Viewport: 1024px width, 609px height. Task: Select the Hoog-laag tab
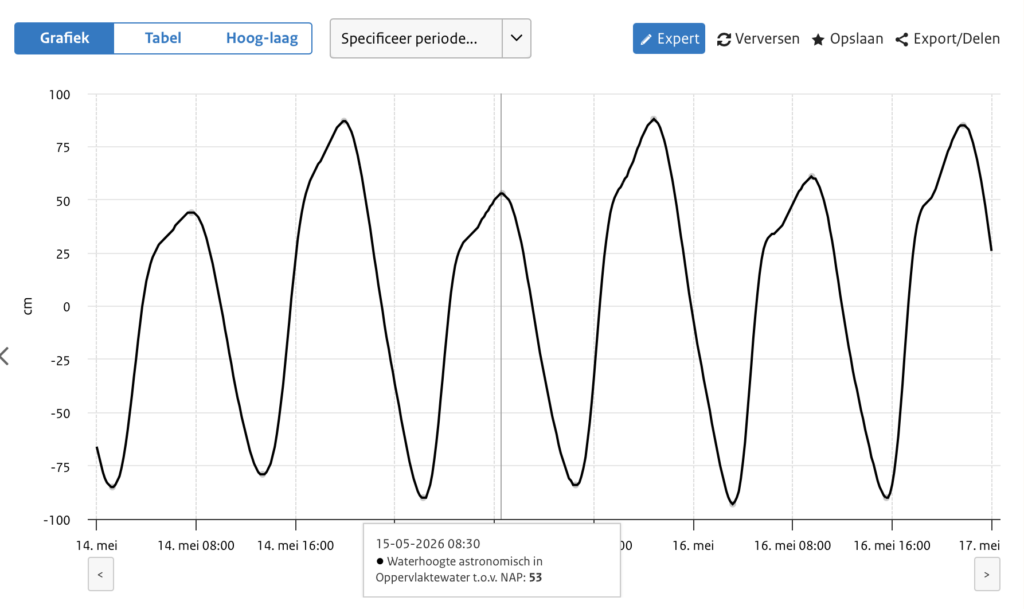point(261,39)
